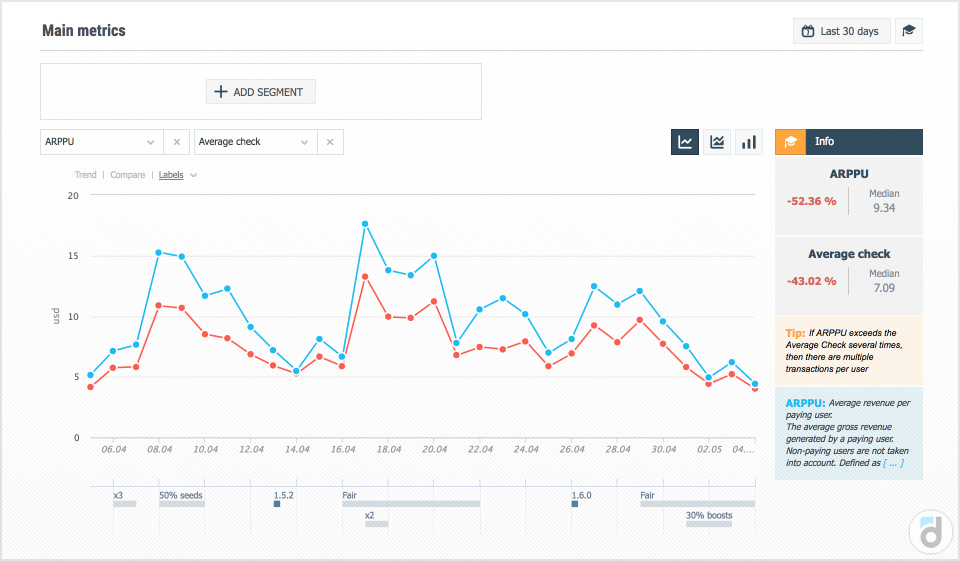Toggle the Compare chart option
Screen dimensions: 960x561
(127, 175)
